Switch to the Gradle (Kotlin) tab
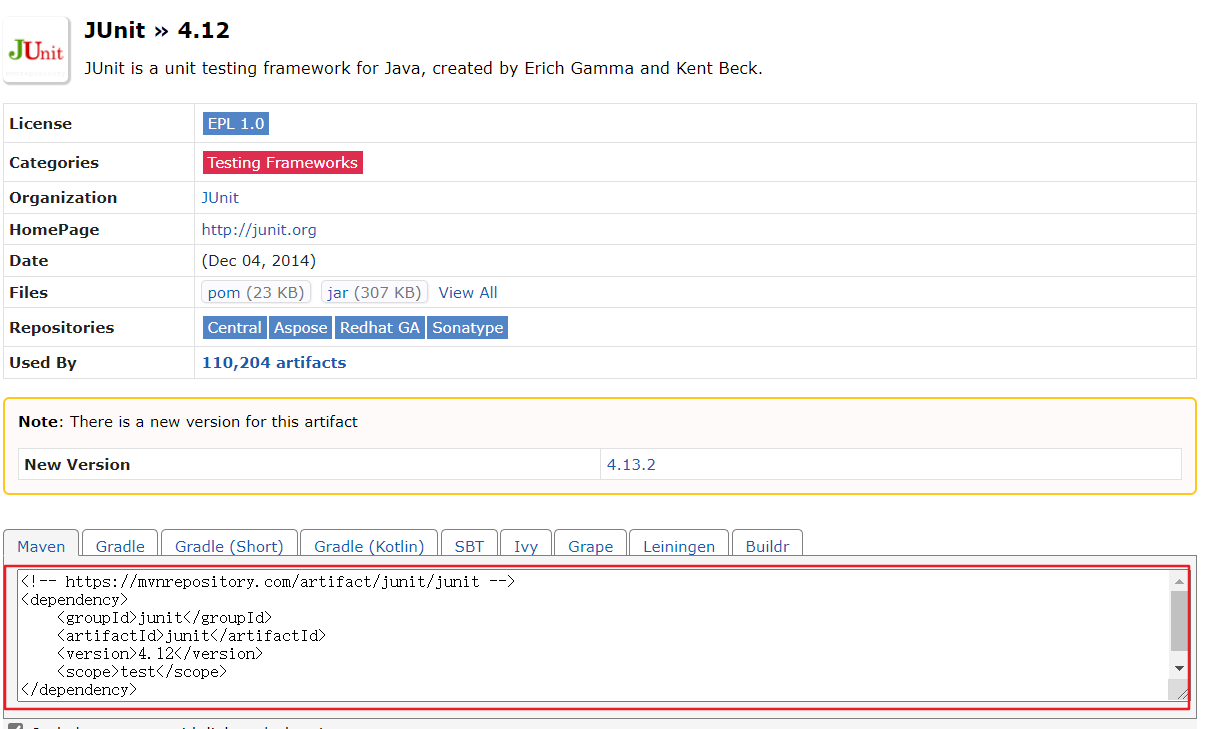The image size is (1205, 729). (369, 546)
